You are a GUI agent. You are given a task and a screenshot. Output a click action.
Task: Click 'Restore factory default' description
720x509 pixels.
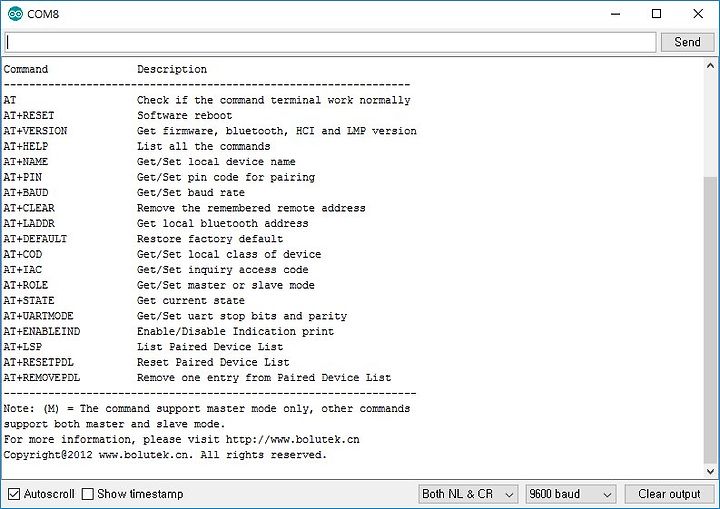click(x=210, y=239)
